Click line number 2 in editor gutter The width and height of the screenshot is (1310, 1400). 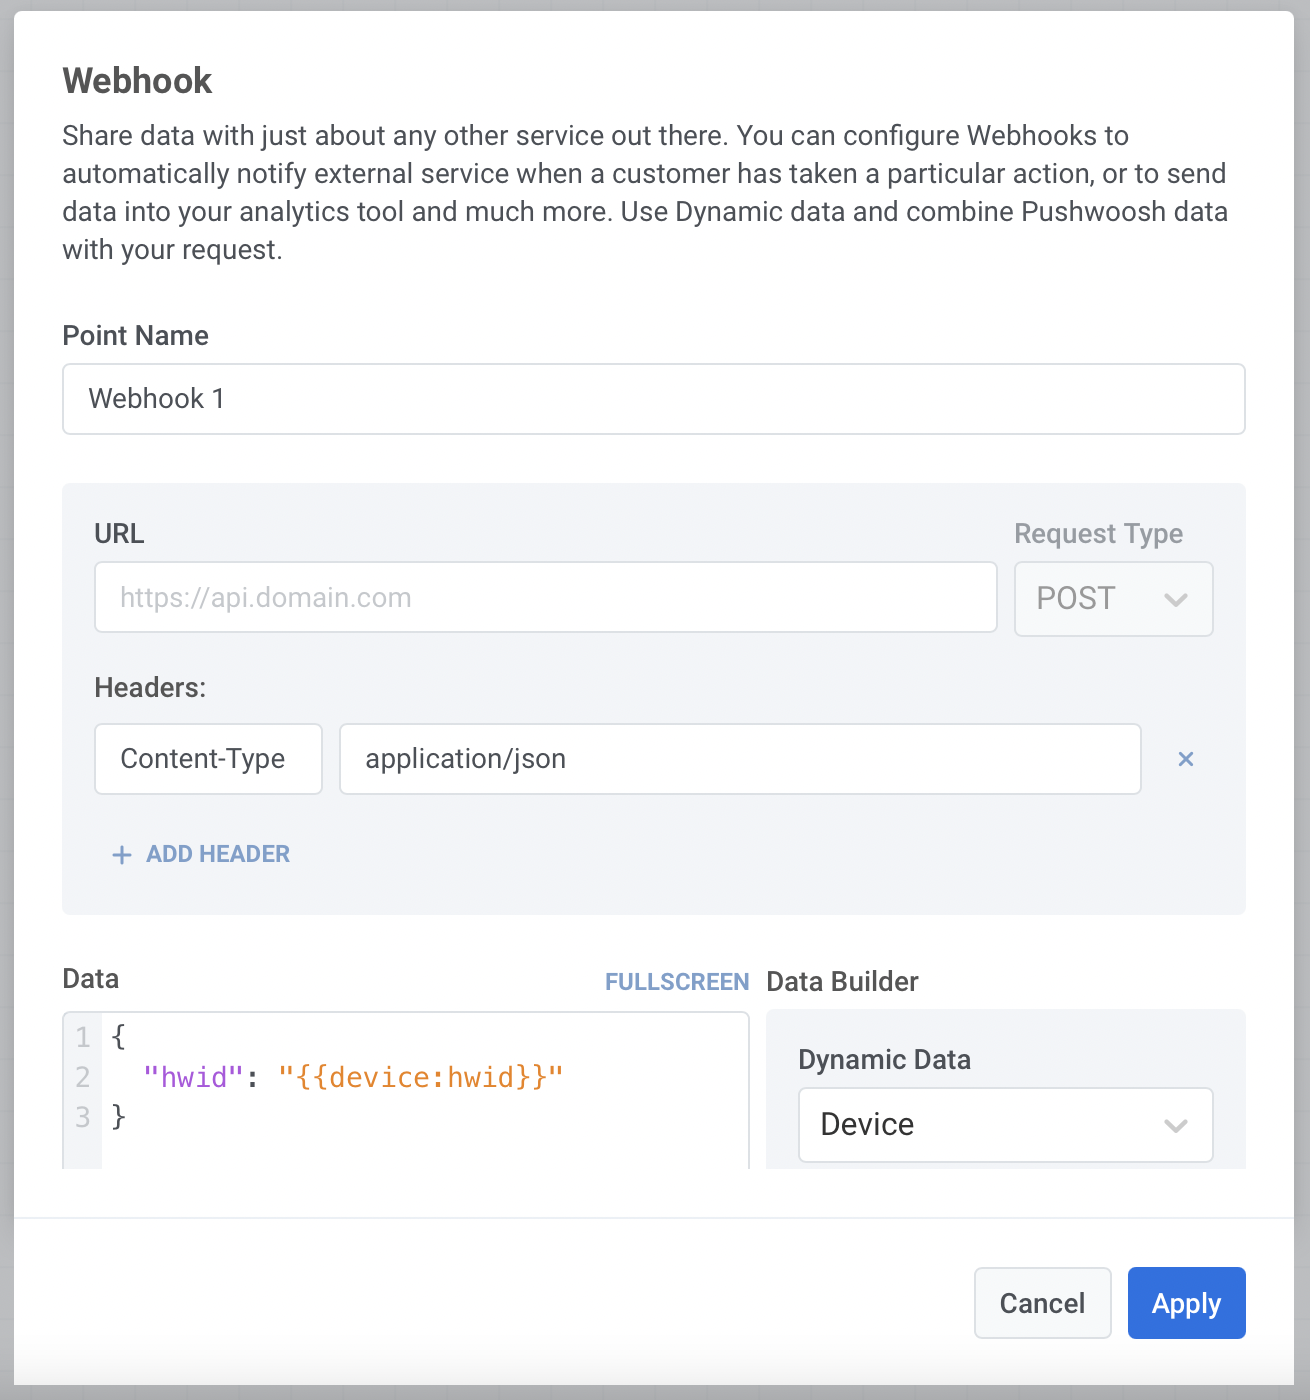tap(83, 1077)
